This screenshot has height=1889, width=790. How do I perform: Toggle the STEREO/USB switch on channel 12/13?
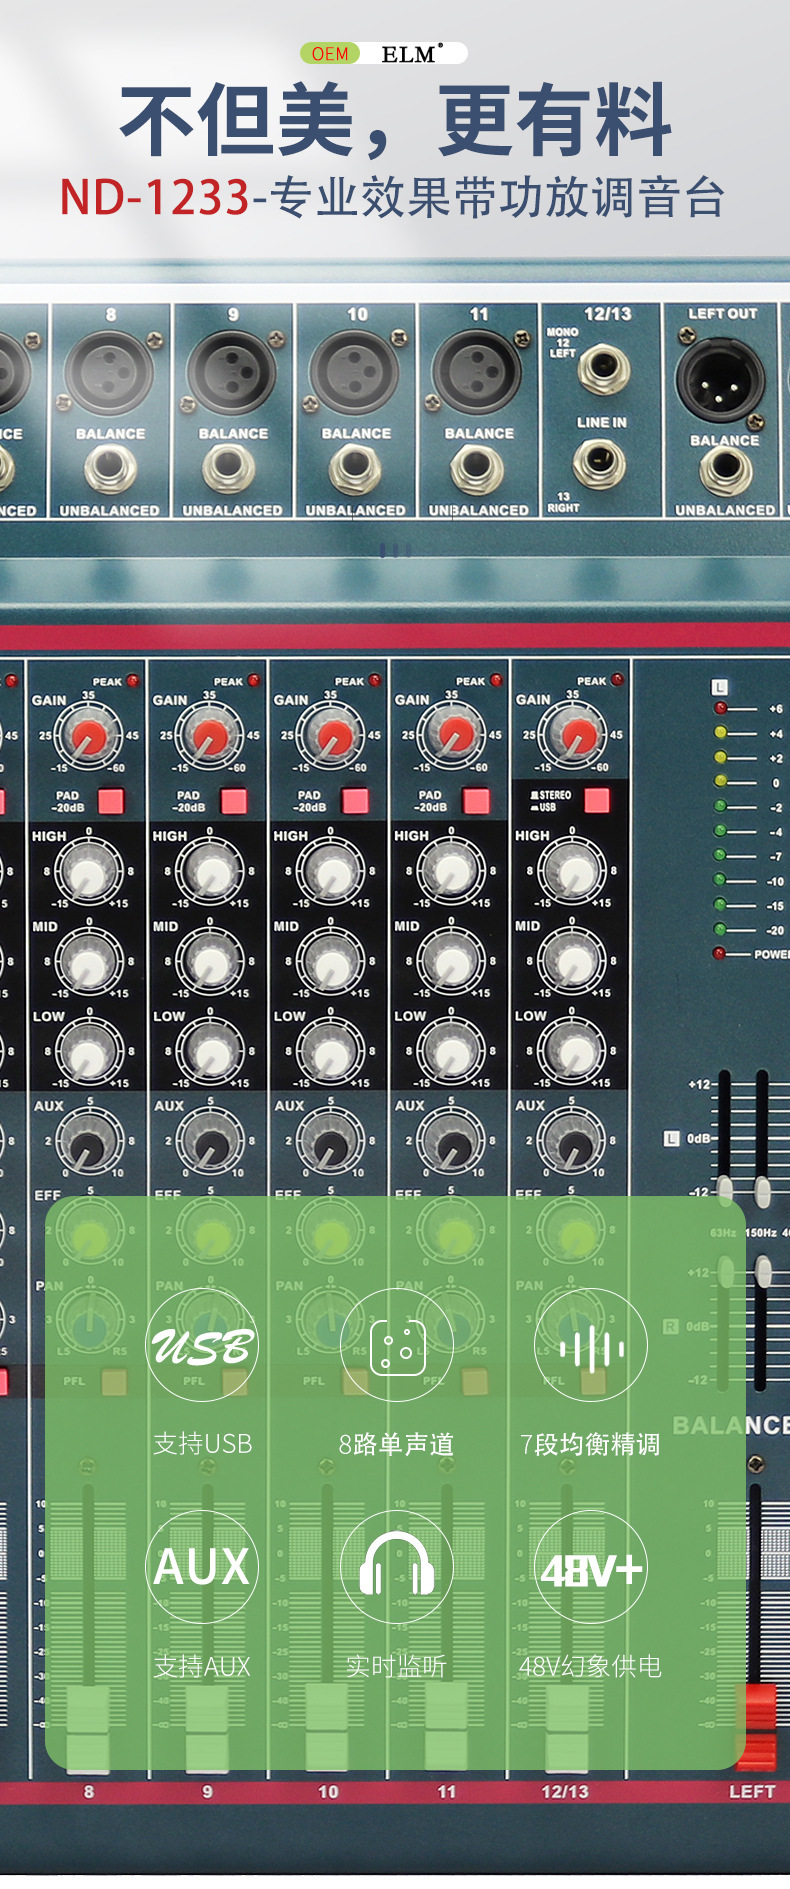597,799
